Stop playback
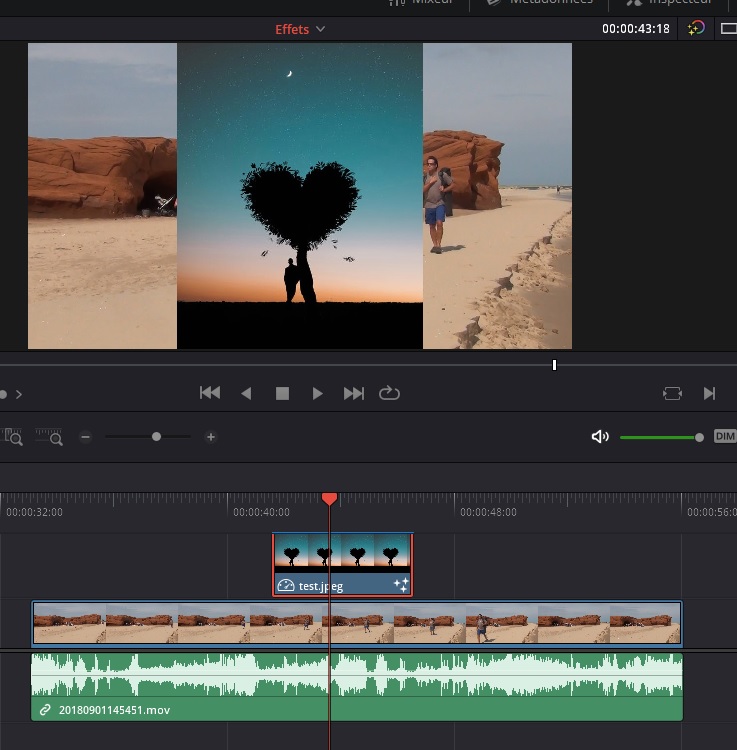 [x=282, y=393]
